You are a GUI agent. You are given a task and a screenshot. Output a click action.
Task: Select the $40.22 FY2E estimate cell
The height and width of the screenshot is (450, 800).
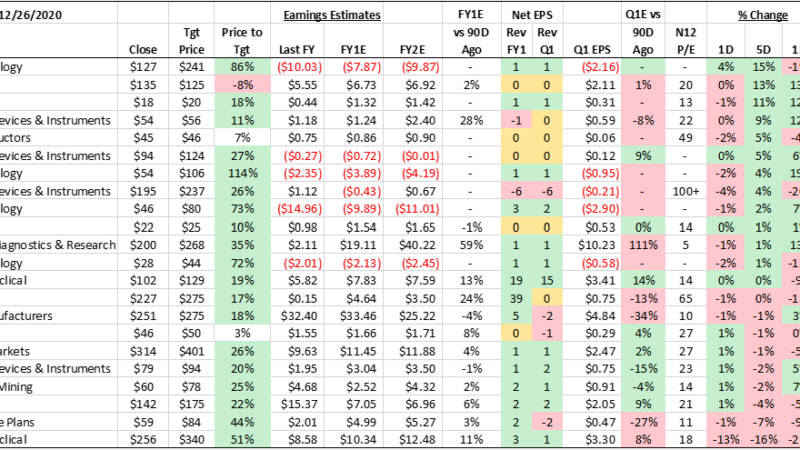coord(409,245)
